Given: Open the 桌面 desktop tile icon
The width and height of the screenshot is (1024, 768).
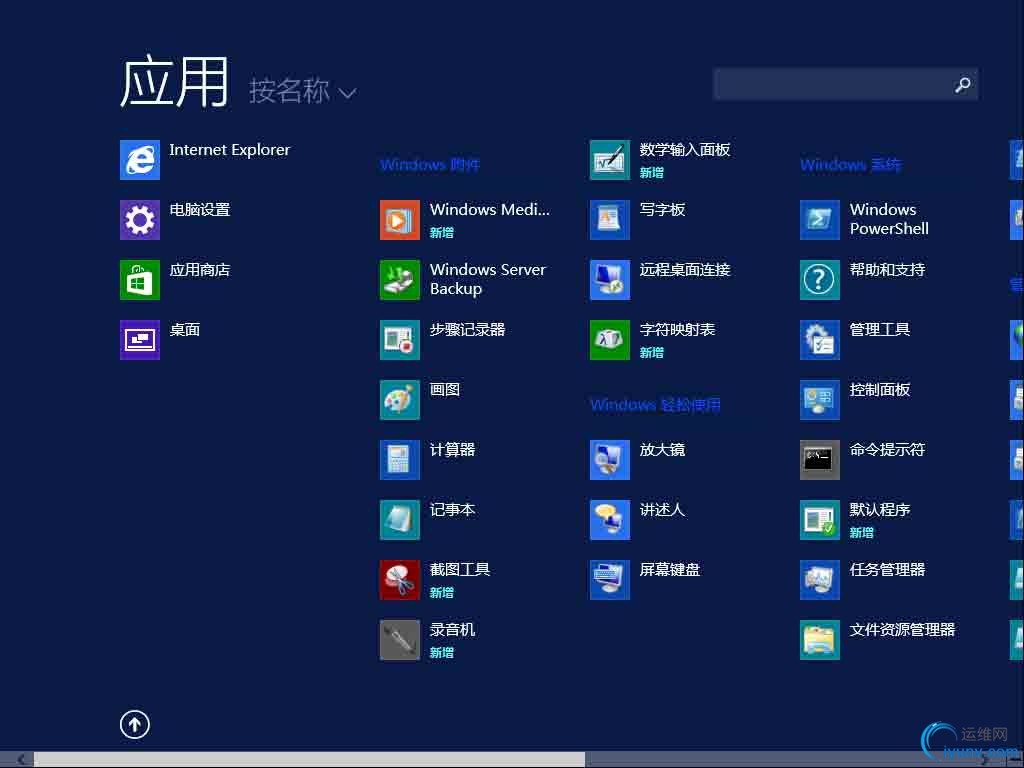Looking at the screenshot, I should coord(140,340).
